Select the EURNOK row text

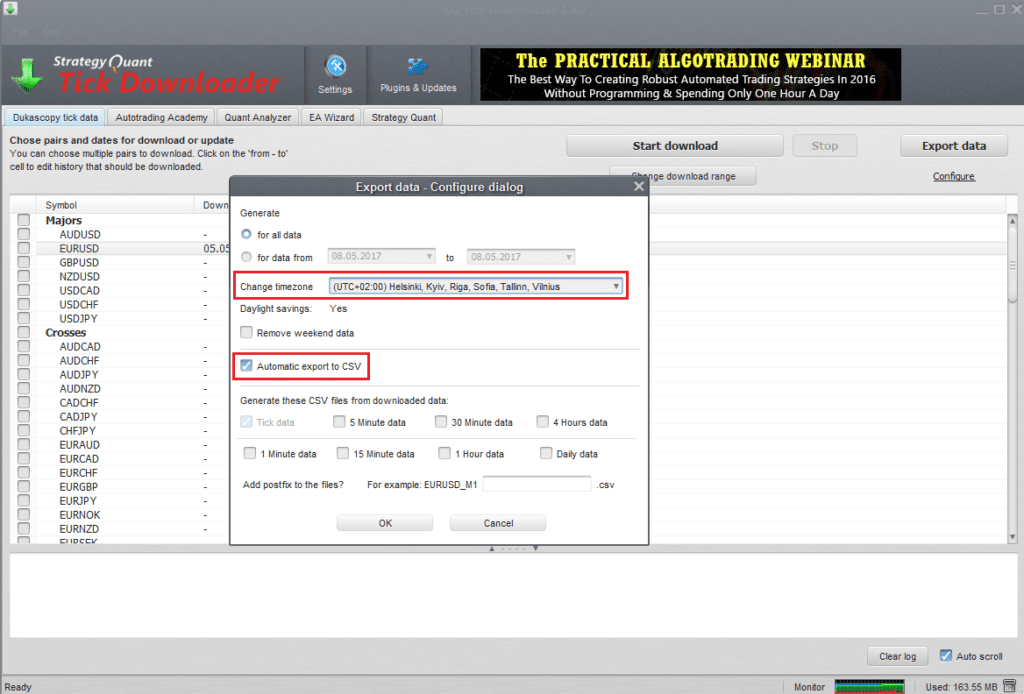80,514
